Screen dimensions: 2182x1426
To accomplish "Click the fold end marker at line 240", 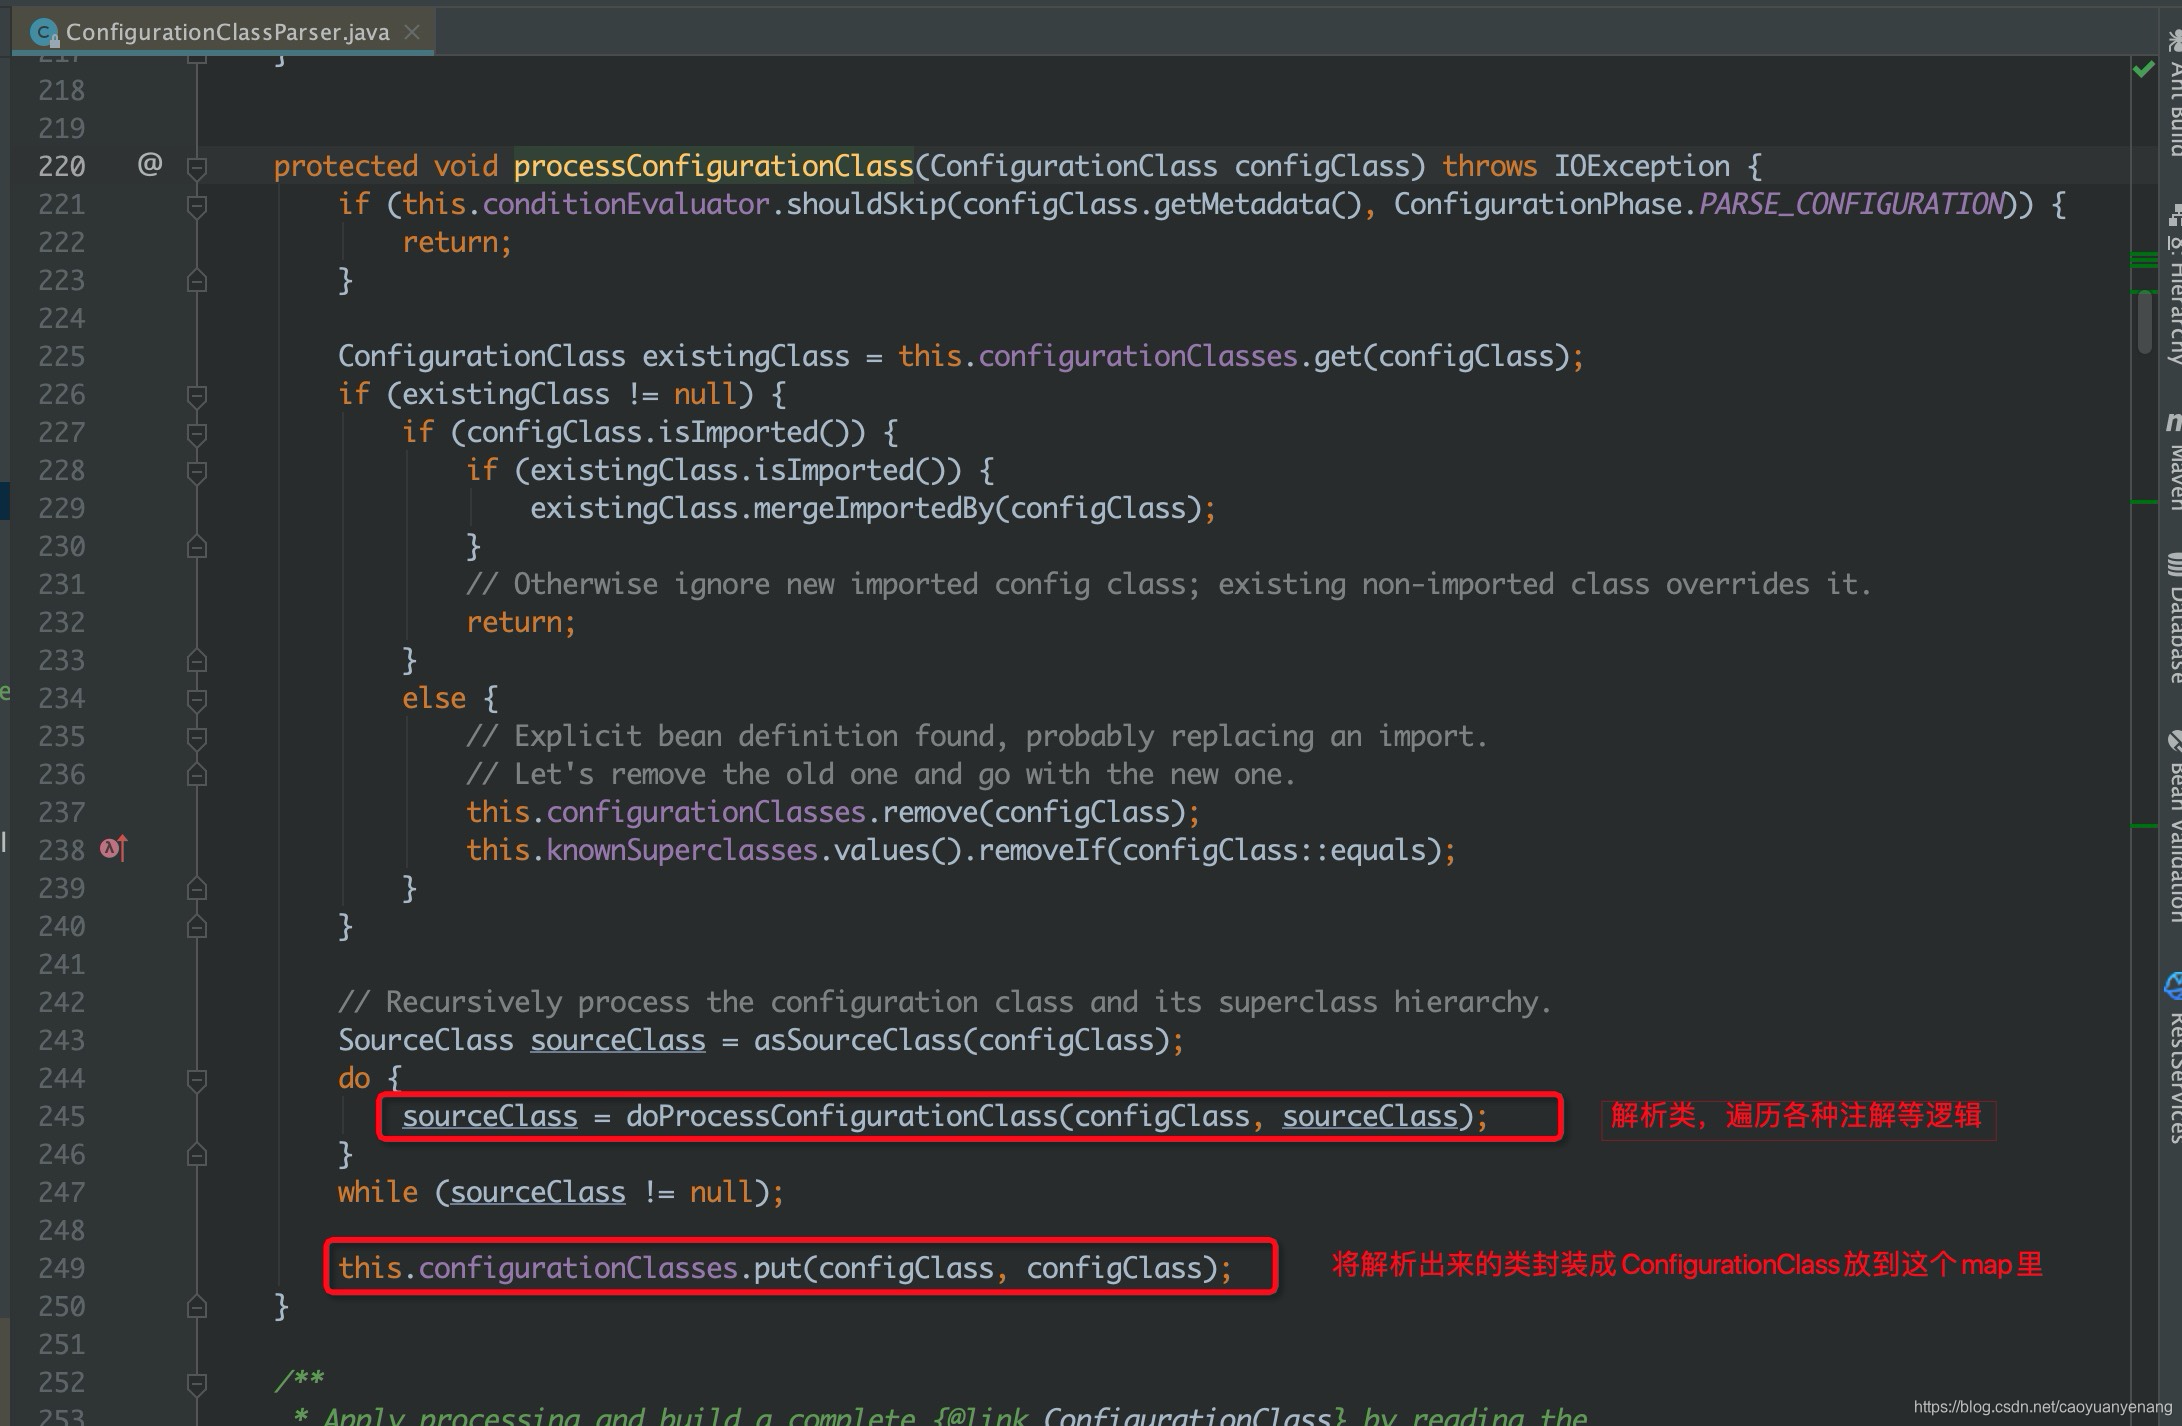I will [197, 926].
